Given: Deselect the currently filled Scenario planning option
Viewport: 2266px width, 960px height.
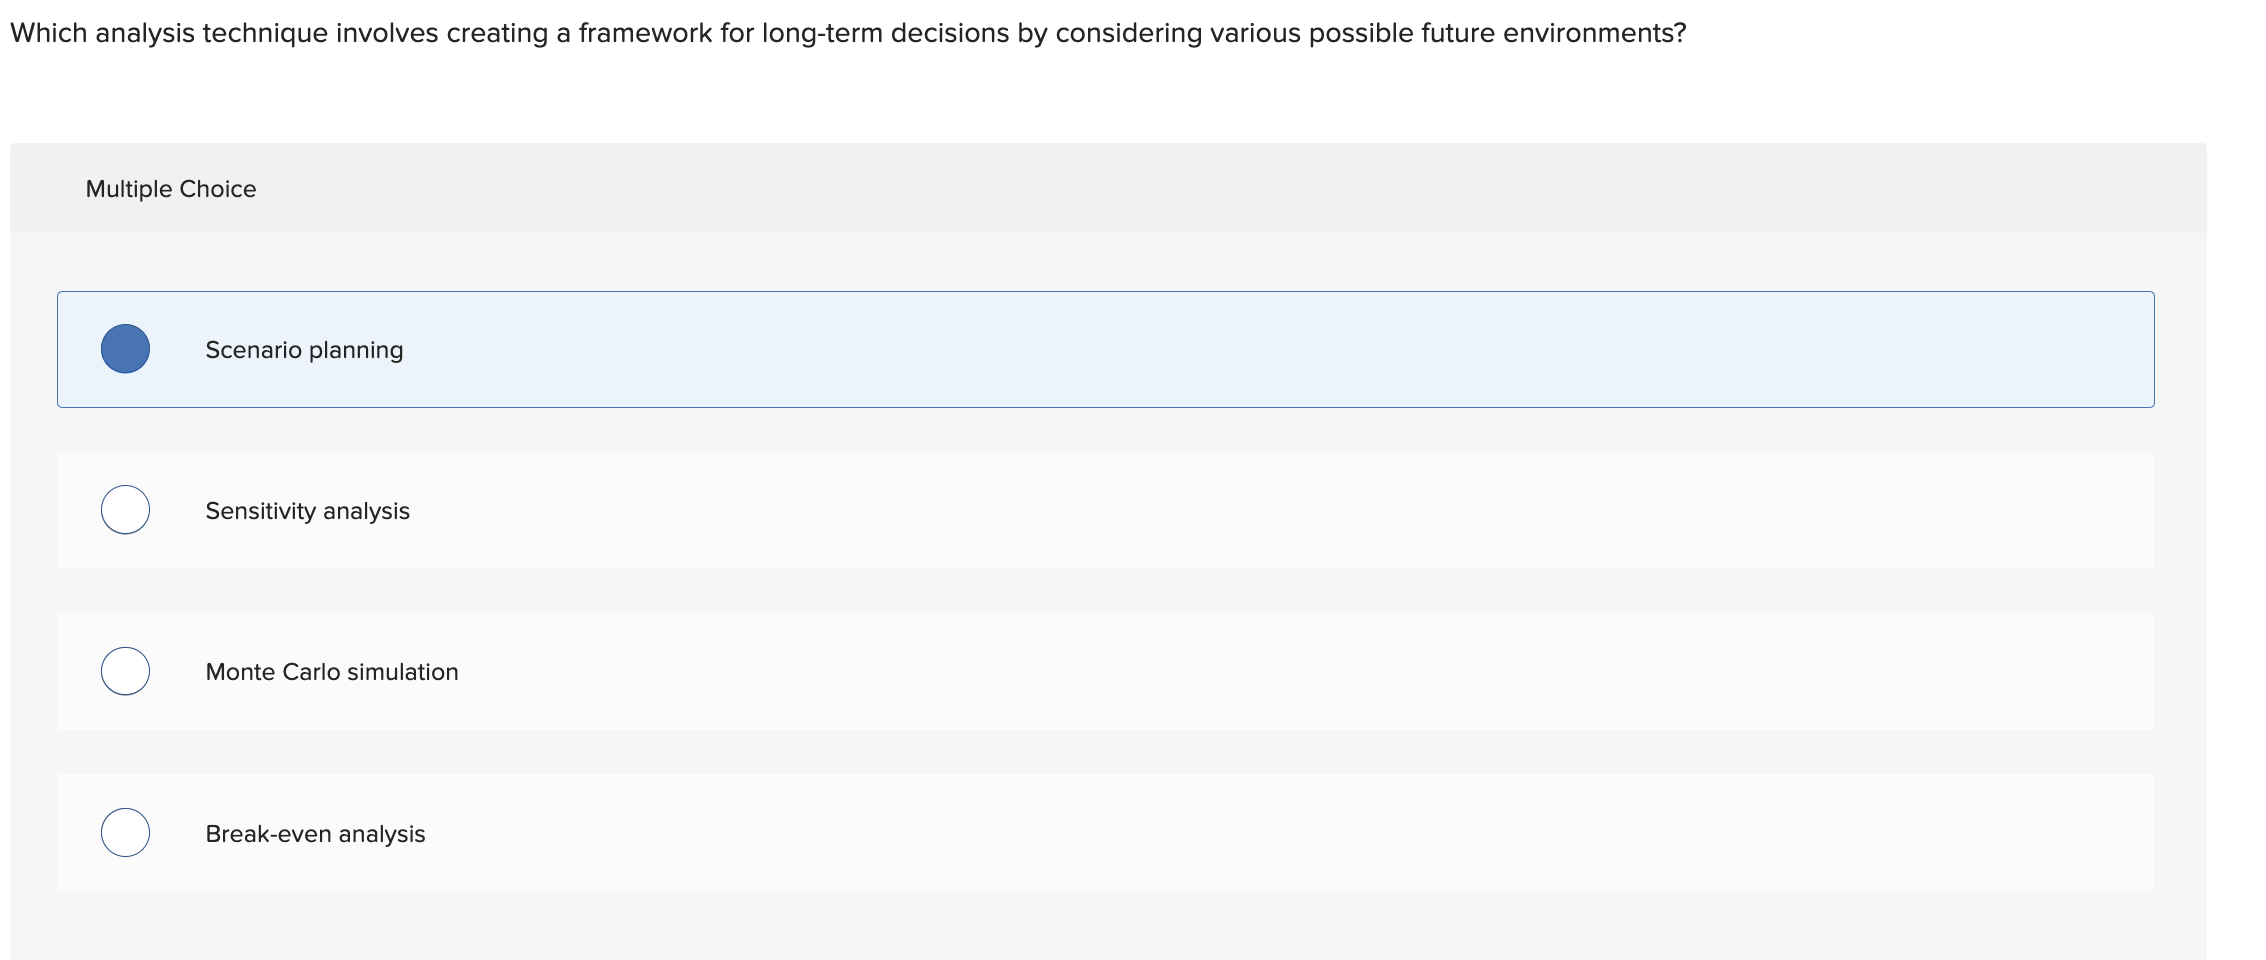Looking at the screenshot, I should [x=126, y=349].
